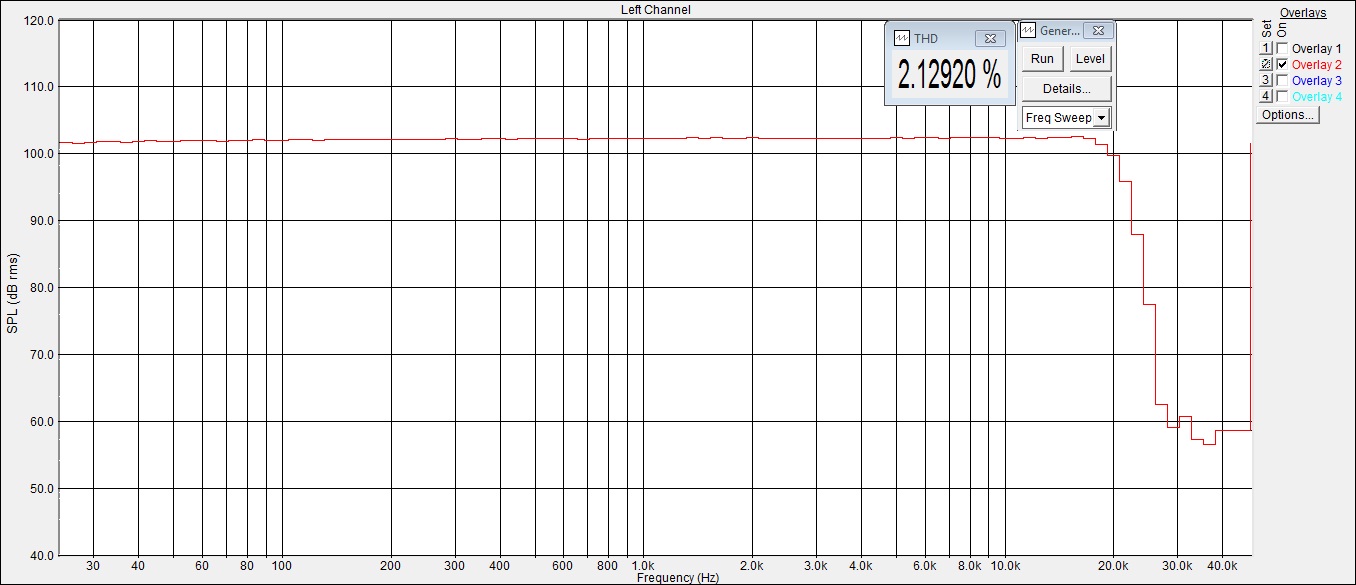
Task: Click the generator Level button
Action: point(1089,59)
